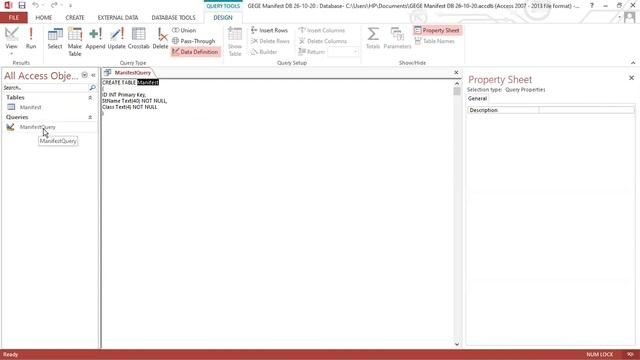Click the user account picture icon
Screen dimensions: 640x360
[x=629, y=18]
